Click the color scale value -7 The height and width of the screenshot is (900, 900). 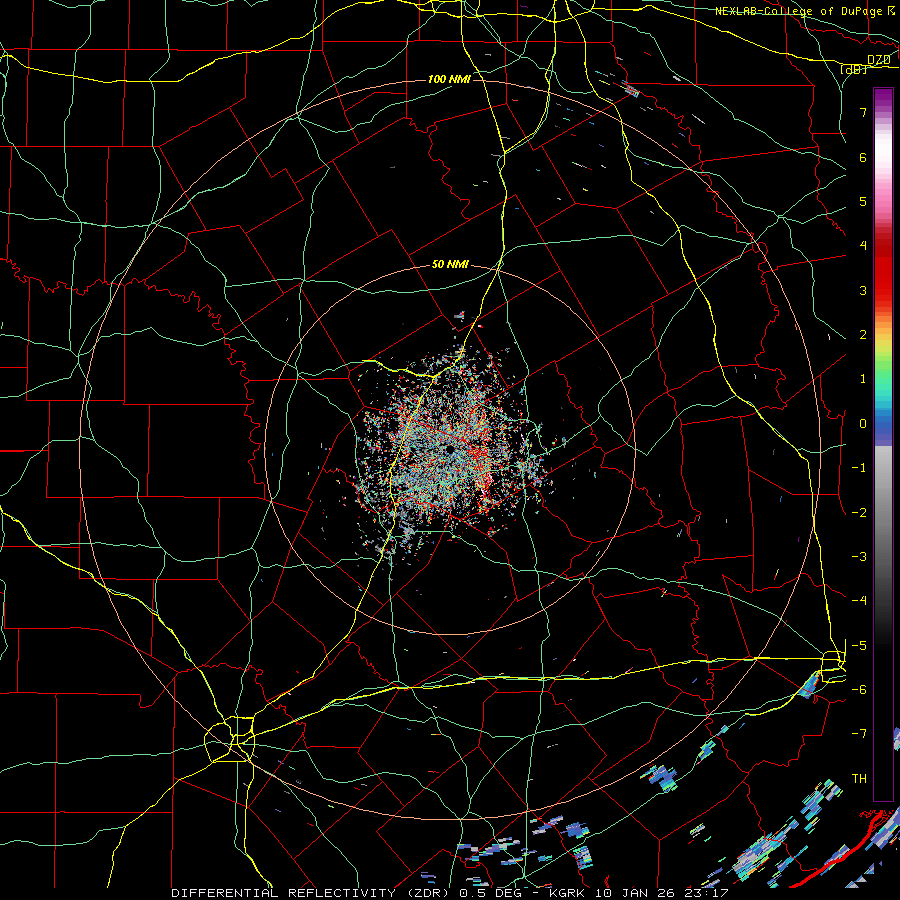tap(859, 734)
